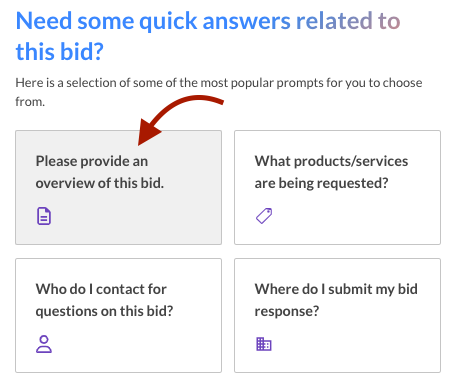This screenshot has width=457, height=385.
Task: Select the 'Please provide an overview' prompt card
Action: click(x=118, y=187)
